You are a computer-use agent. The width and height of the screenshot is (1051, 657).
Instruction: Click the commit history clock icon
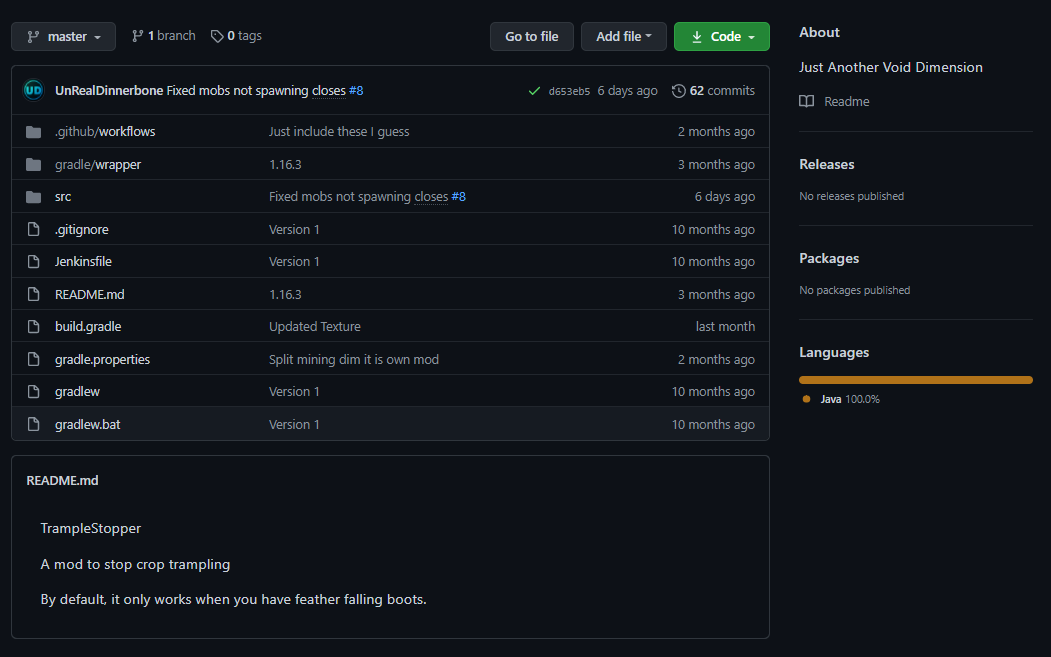(x=678, y=90)
